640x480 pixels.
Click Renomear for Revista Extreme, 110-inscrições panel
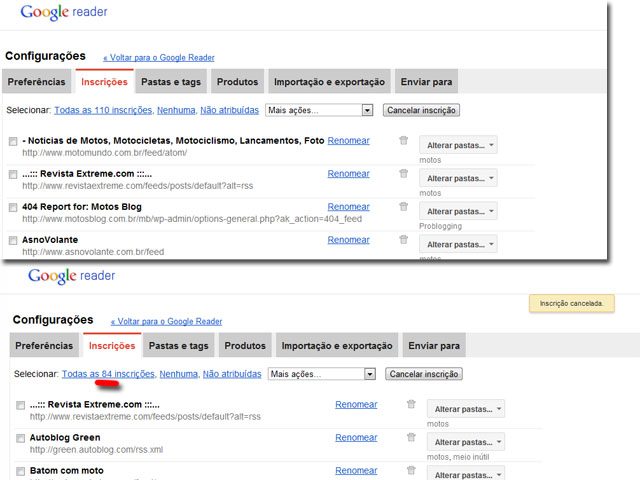coord(349,173)
